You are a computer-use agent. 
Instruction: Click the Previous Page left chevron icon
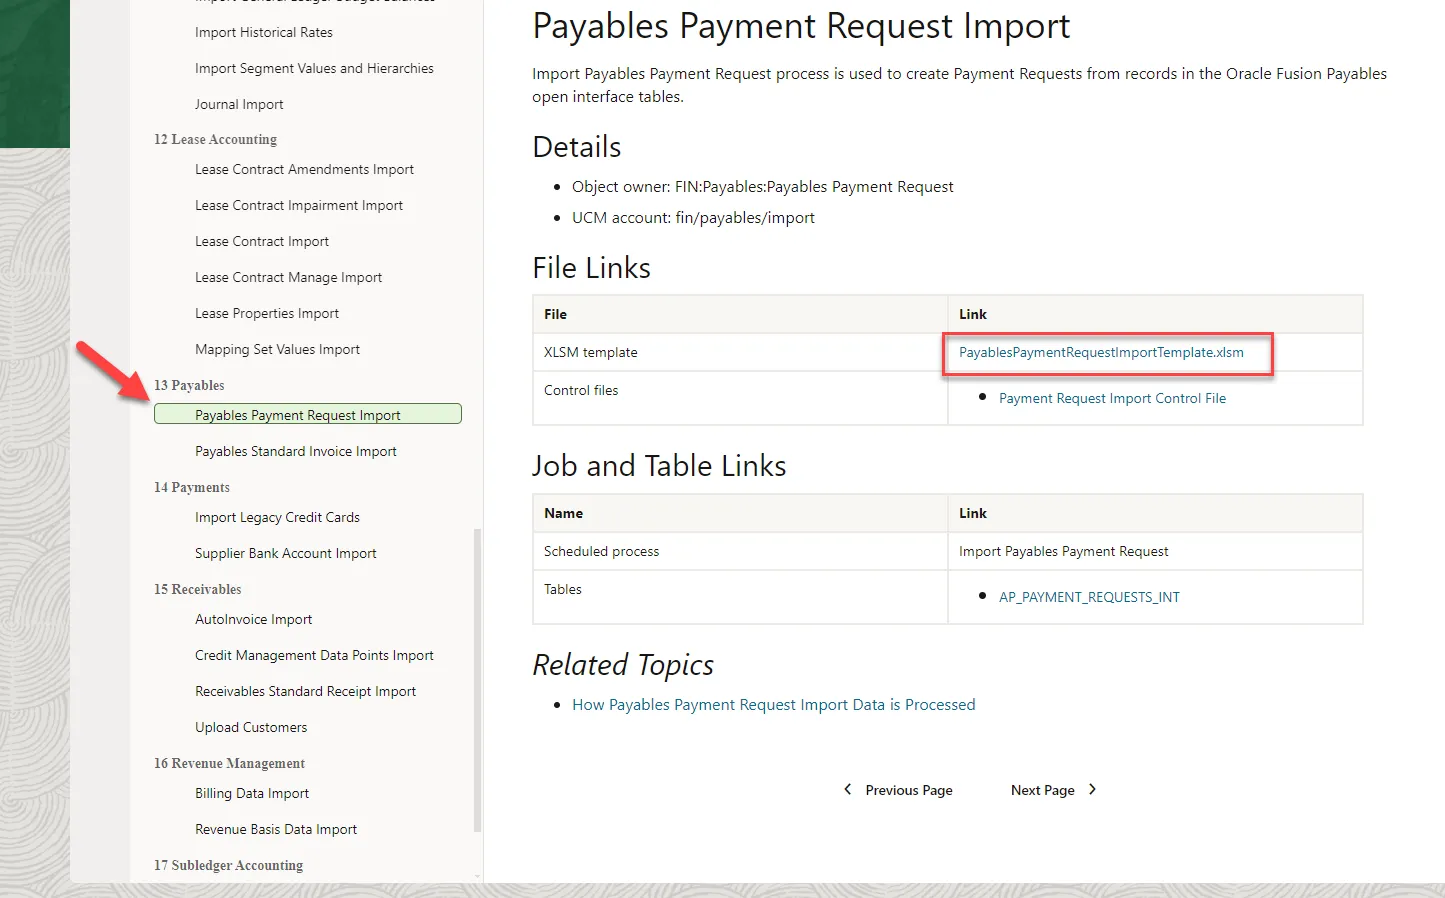(x=848, y=790)
